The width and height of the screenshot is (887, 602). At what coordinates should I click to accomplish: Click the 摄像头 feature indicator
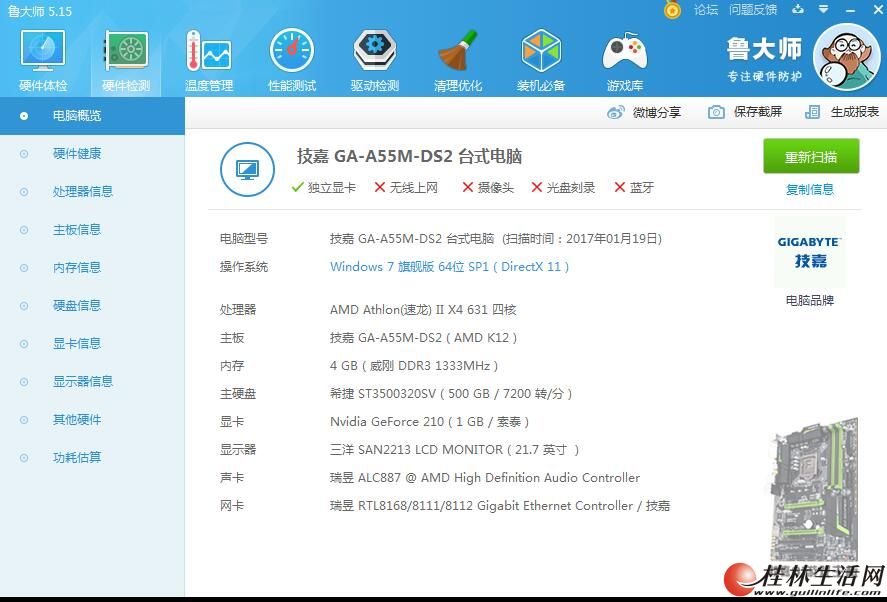tap(488, 187)
